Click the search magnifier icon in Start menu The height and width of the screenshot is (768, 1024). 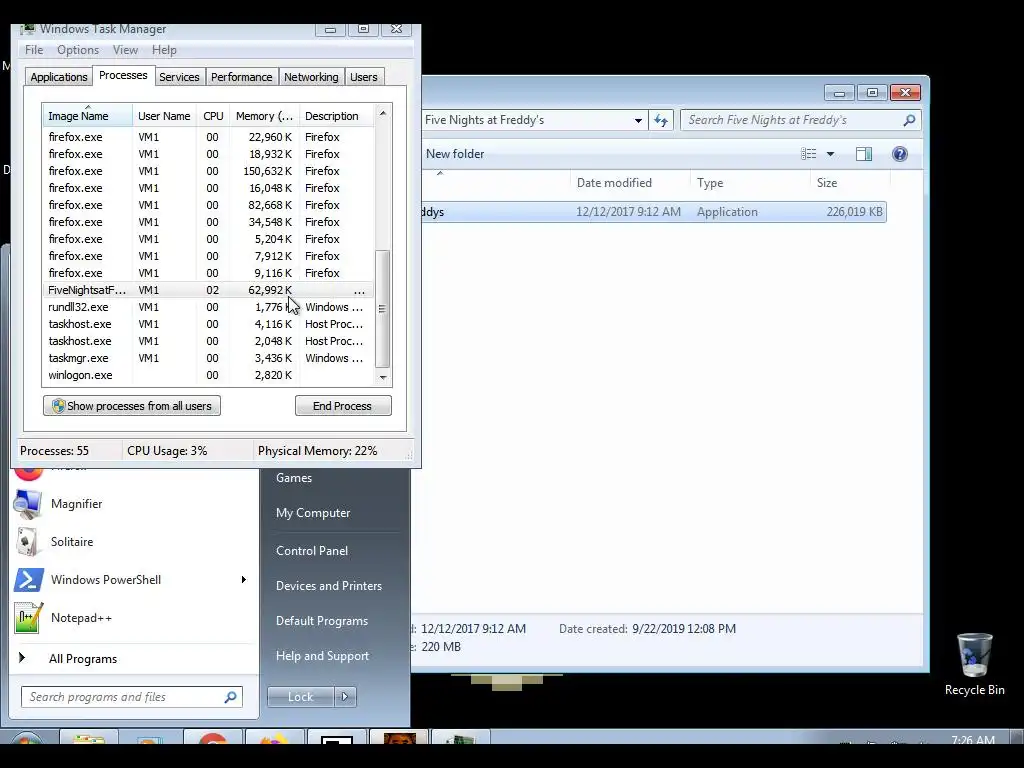230,697
